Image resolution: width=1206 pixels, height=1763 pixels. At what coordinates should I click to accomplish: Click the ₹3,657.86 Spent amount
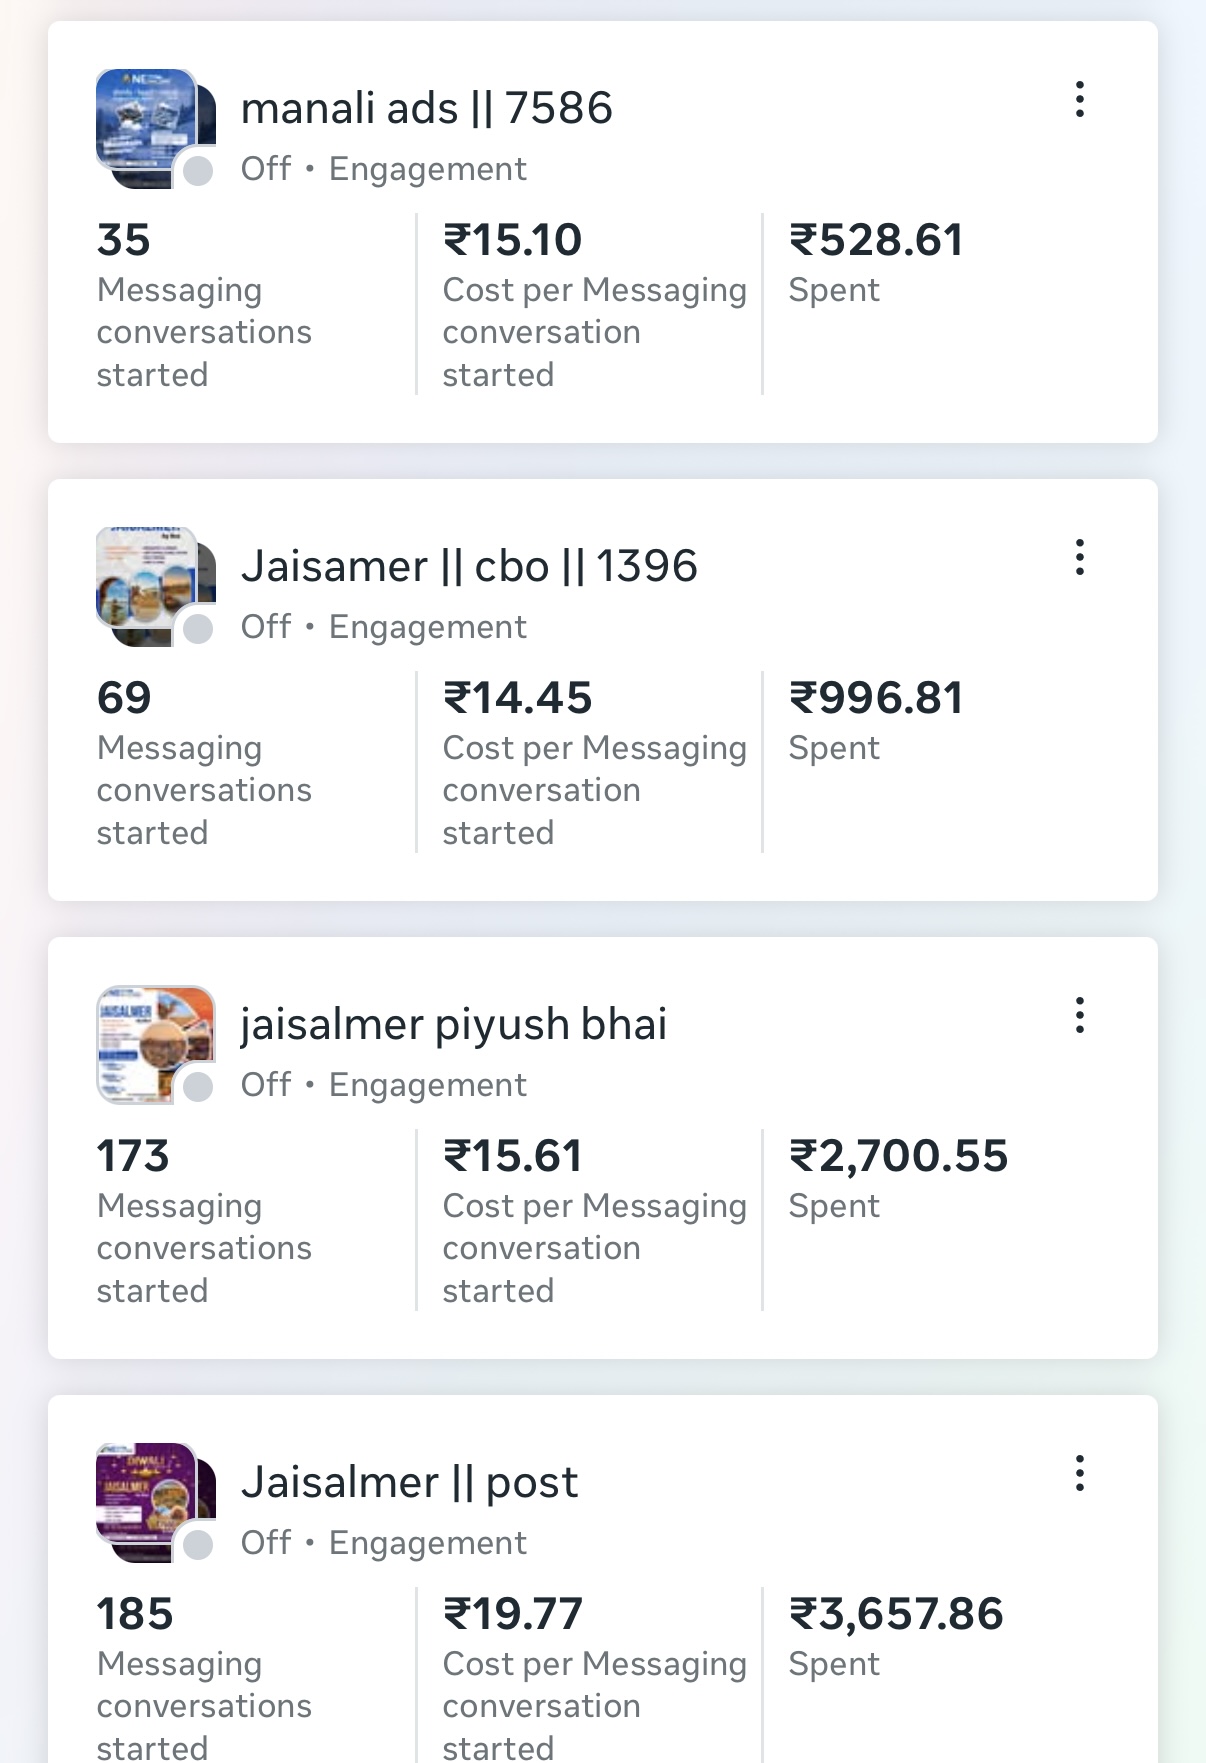click(x=896, y=1615)
